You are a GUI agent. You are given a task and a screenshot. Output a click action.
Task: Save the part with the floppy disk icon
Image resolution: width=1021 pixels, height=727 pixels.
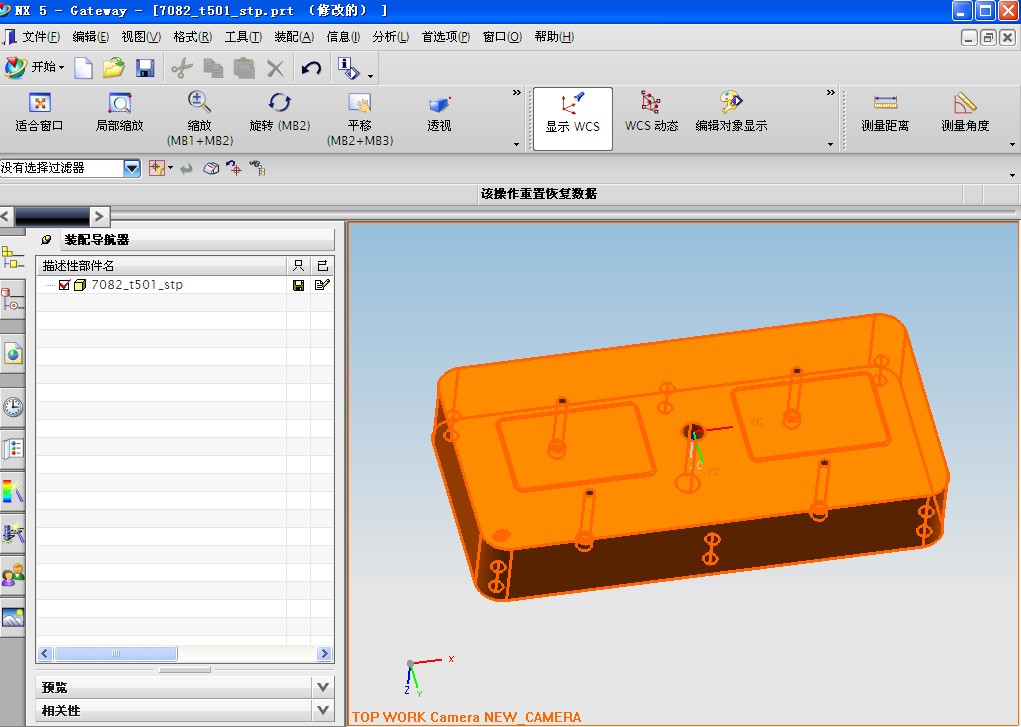tap(145, 68)
